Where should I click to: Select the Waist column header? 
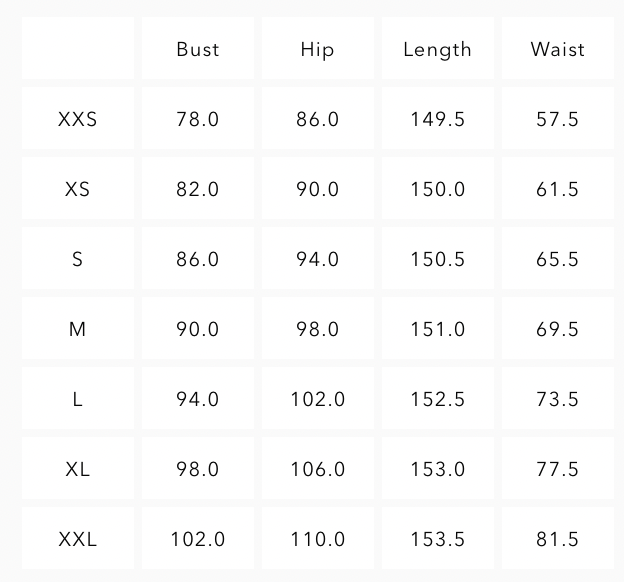point(557,49)
